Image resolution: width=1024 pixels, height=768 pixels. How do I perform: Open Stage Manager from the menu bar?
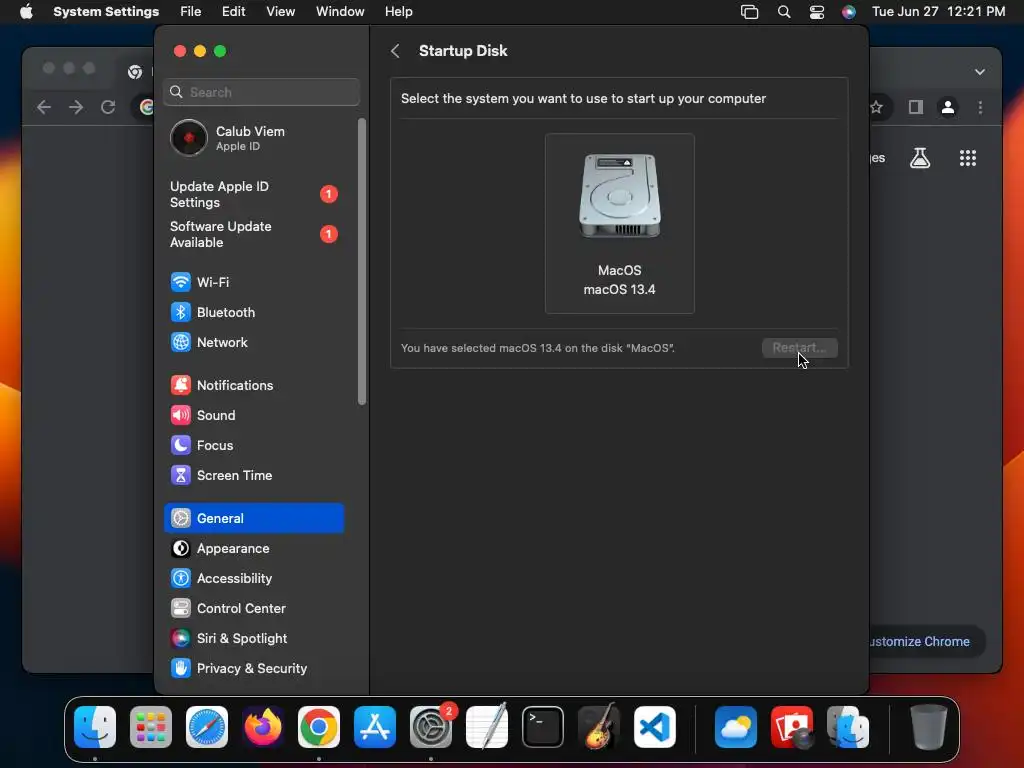(x=749, y=12)
